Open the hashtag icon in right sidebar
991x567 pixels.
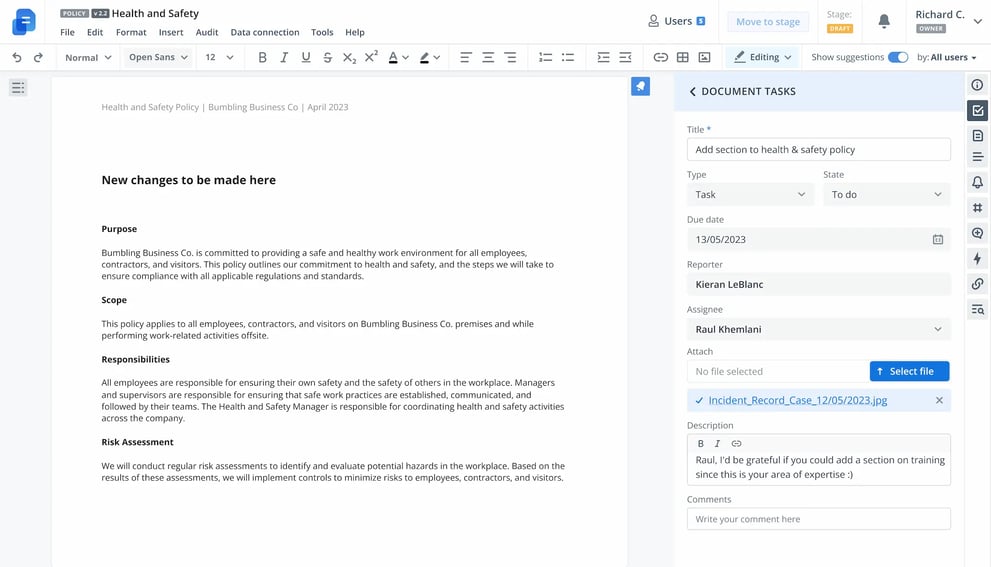[x=978, y=208]
